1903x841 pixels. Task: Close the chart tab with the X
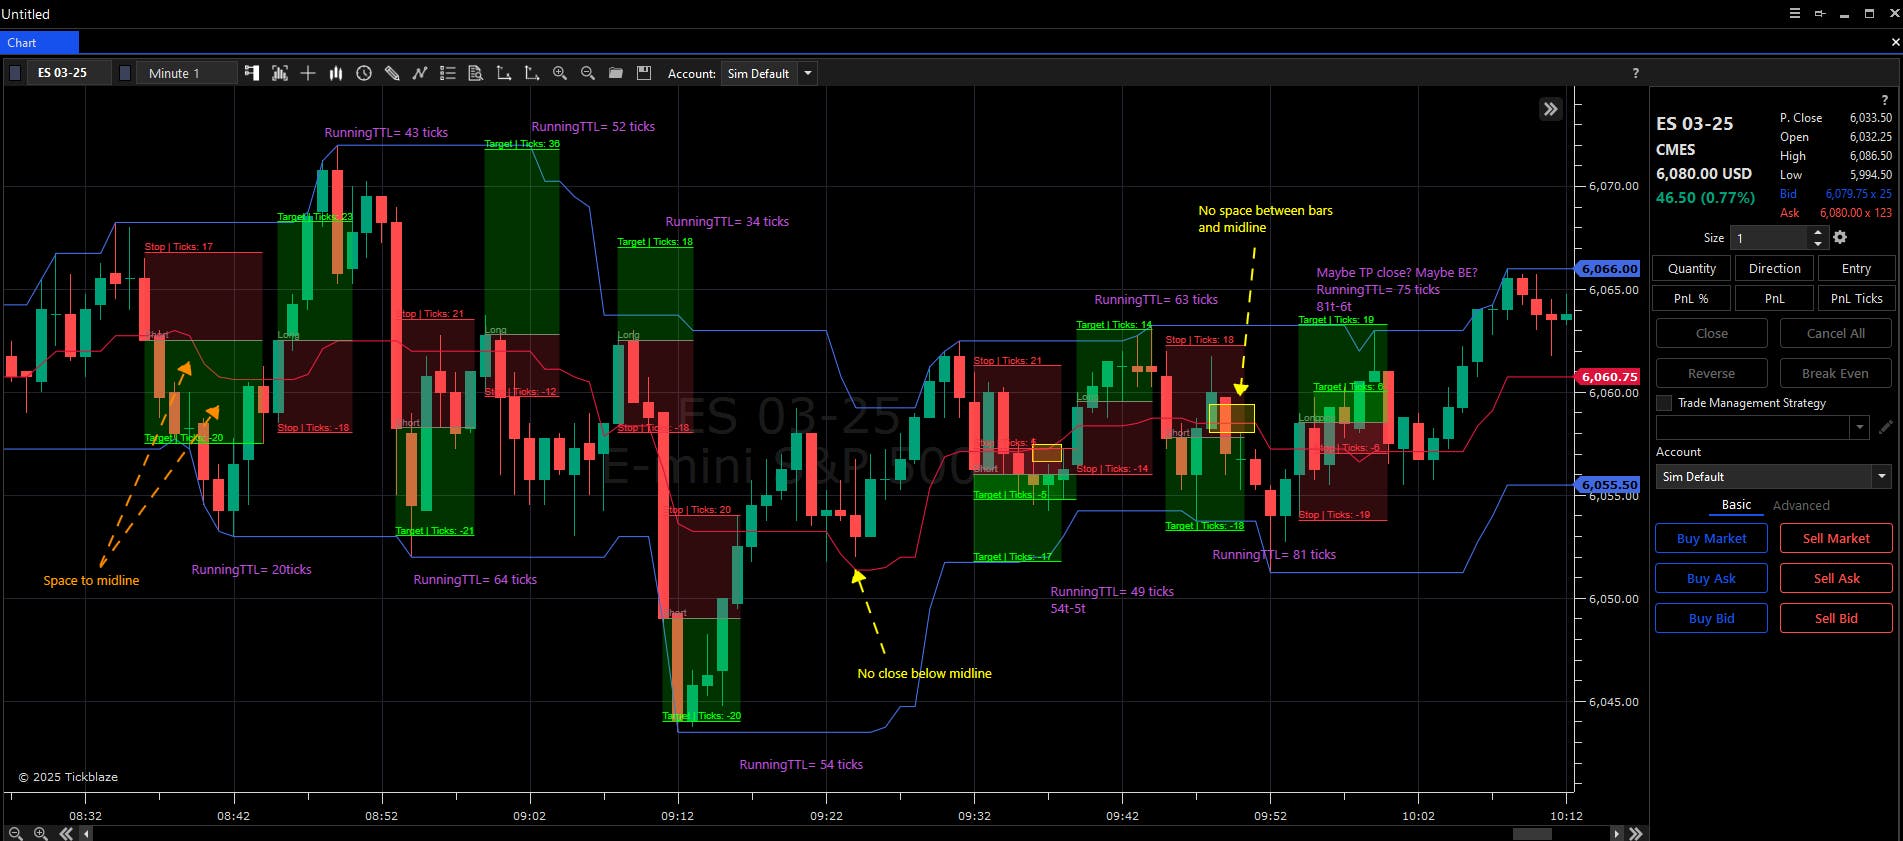click(1895, 42)
